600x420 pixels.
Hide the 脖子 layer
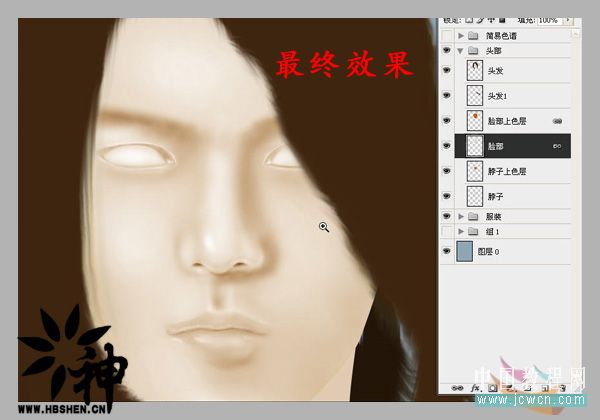tap(446, 196)
